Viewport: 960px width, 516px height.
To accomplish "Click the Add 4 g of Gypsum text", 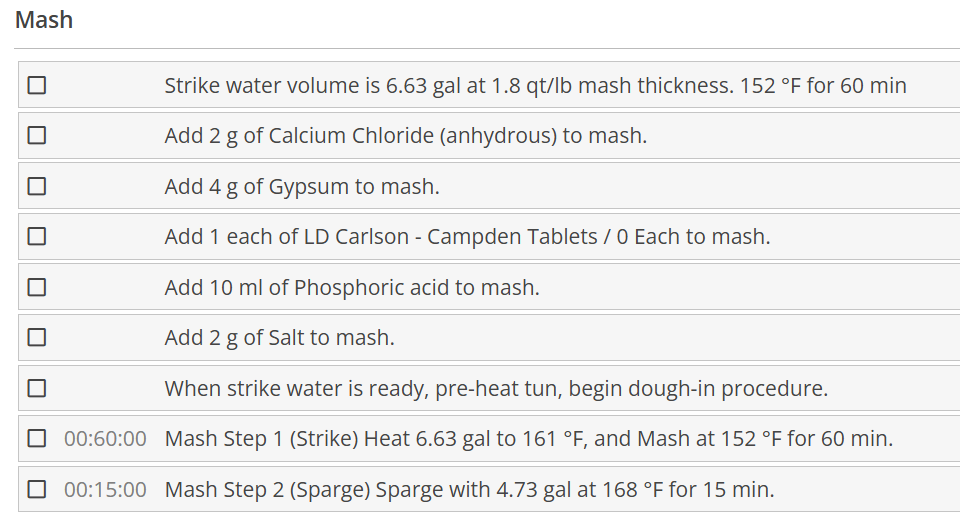I will point(302,186).
